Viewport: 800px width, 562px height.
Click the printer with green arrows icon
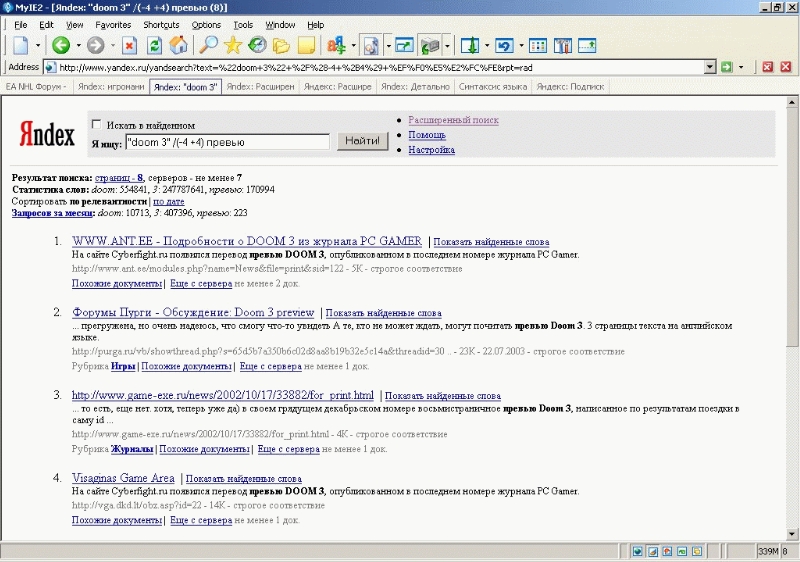click(430, 45)
